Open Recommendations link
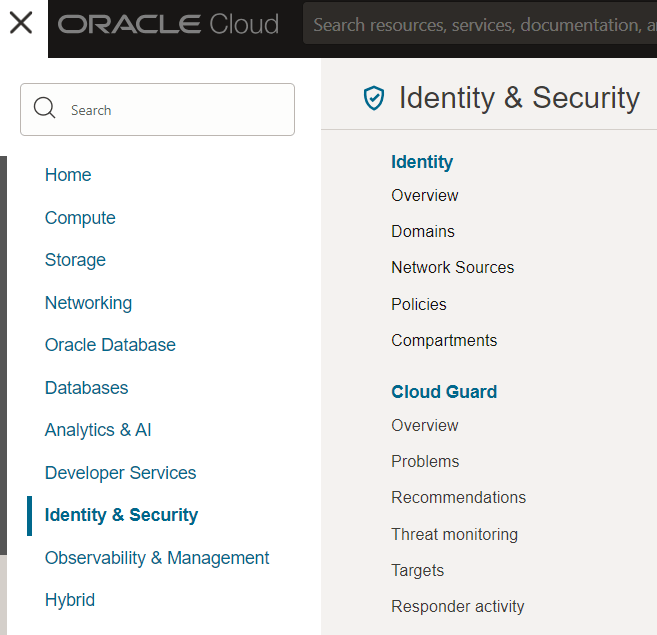The image size is (657, 635). [458, 498]
